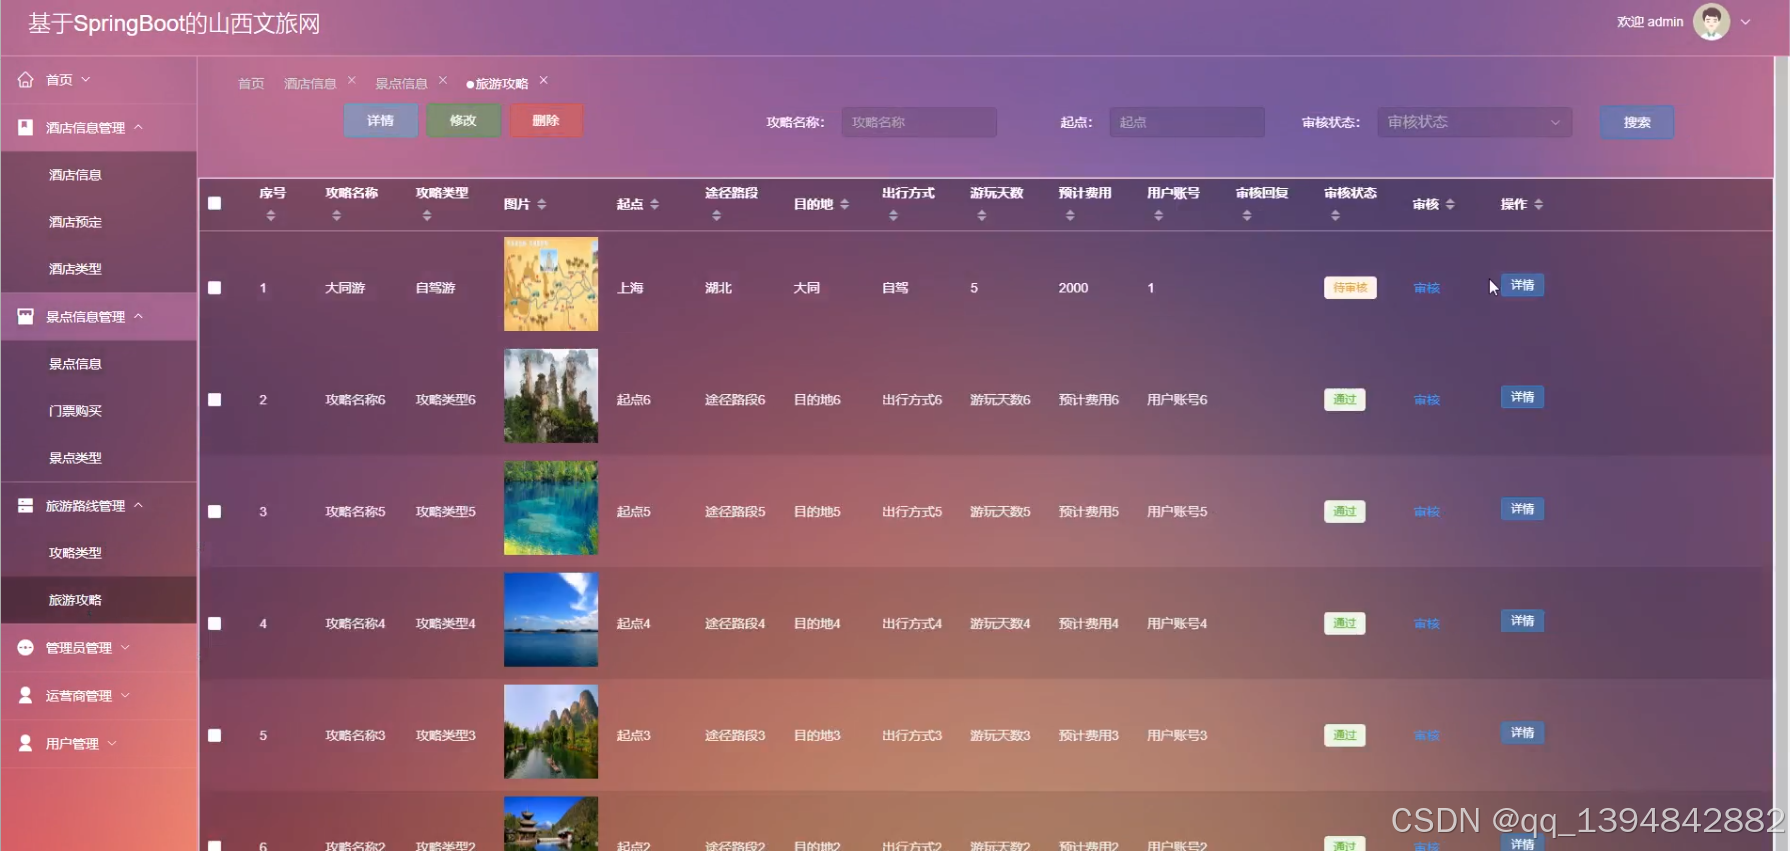Expand the 管理员管理 menu

125,648
